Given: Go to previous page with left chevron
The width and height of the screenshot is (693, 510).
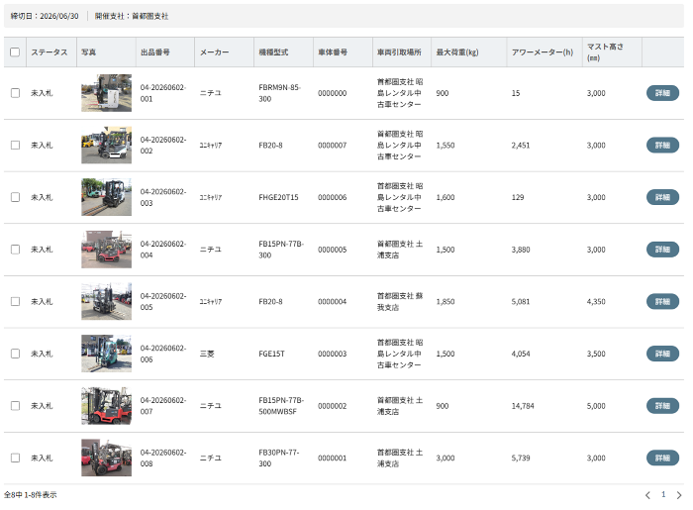Looking at the screenshot, I should pos(647,495).
